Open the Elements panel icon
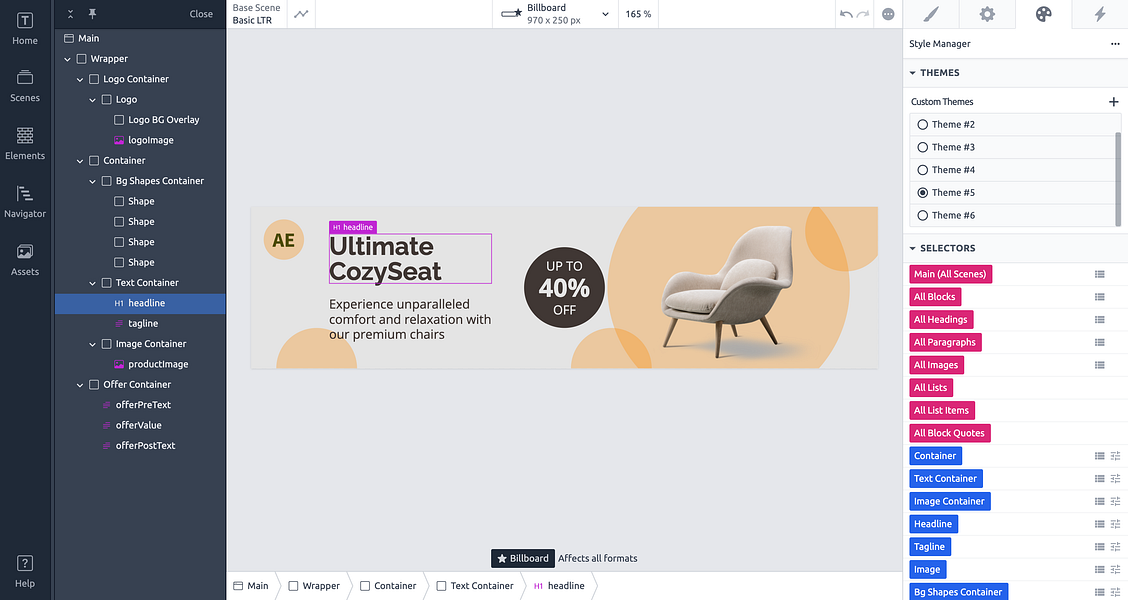 tap(24, 143)
